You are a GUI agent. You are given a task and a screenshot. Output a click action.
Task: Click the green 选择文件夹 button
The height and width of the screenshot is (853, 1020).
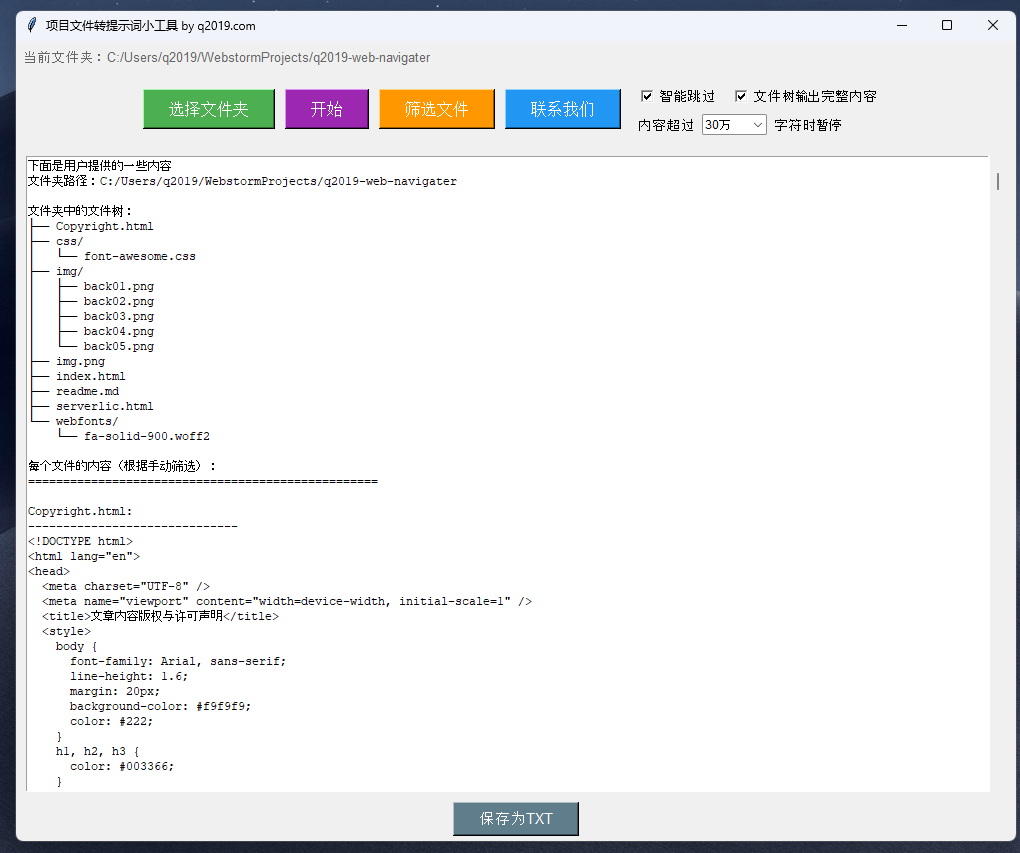click(208, 109)
